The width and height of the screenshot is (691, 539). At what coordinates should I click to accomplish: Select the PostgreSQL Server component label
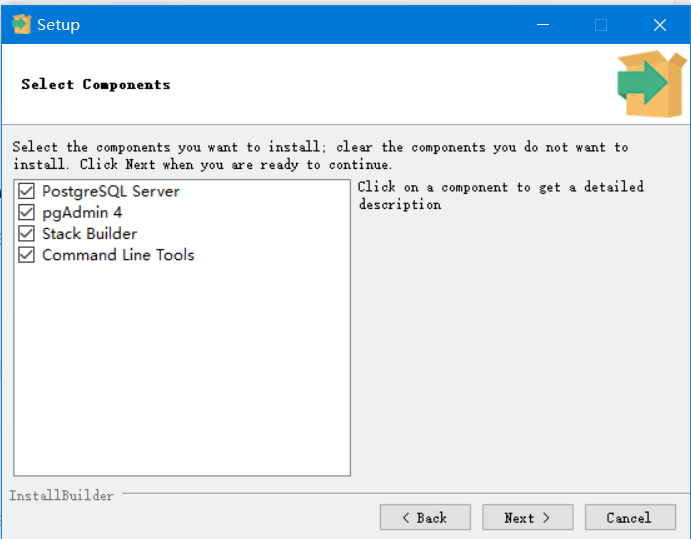110,191
